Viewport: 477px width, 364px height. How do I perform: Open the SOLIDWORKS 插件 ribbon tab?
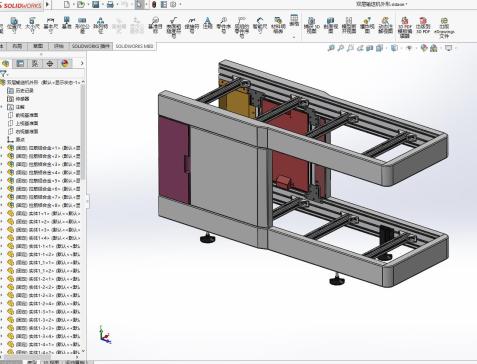pyautogui.click(x=91, y=46)
